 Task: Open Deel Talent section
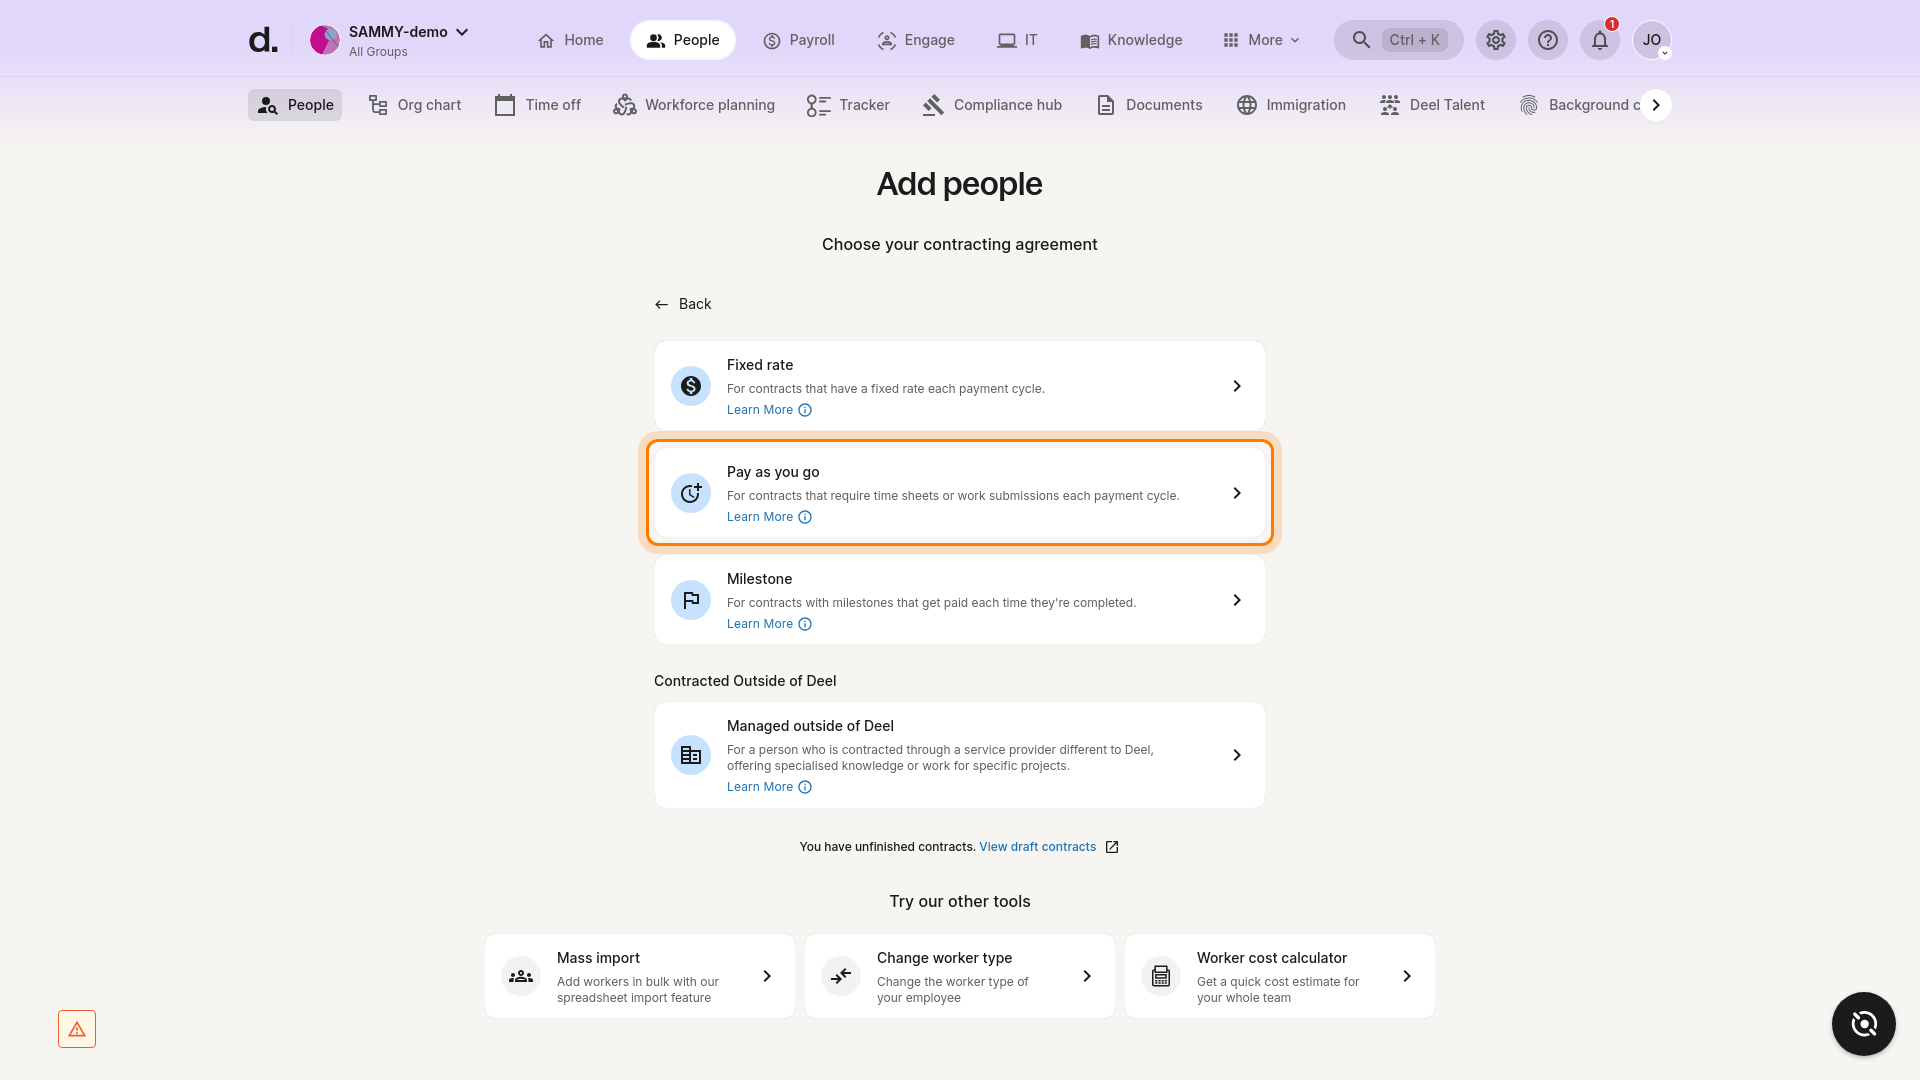pos(1432,105)
